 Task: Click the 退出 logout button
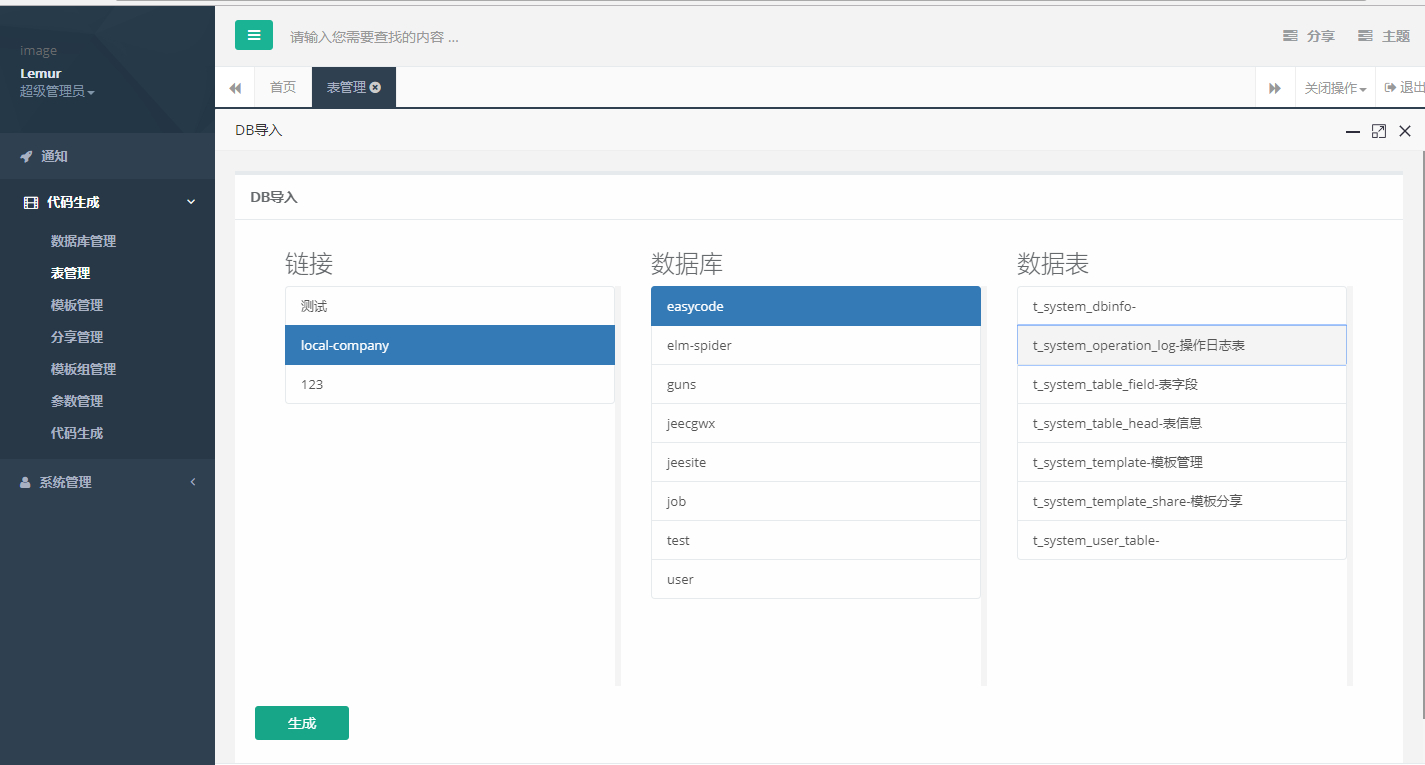coord(1404,88)
